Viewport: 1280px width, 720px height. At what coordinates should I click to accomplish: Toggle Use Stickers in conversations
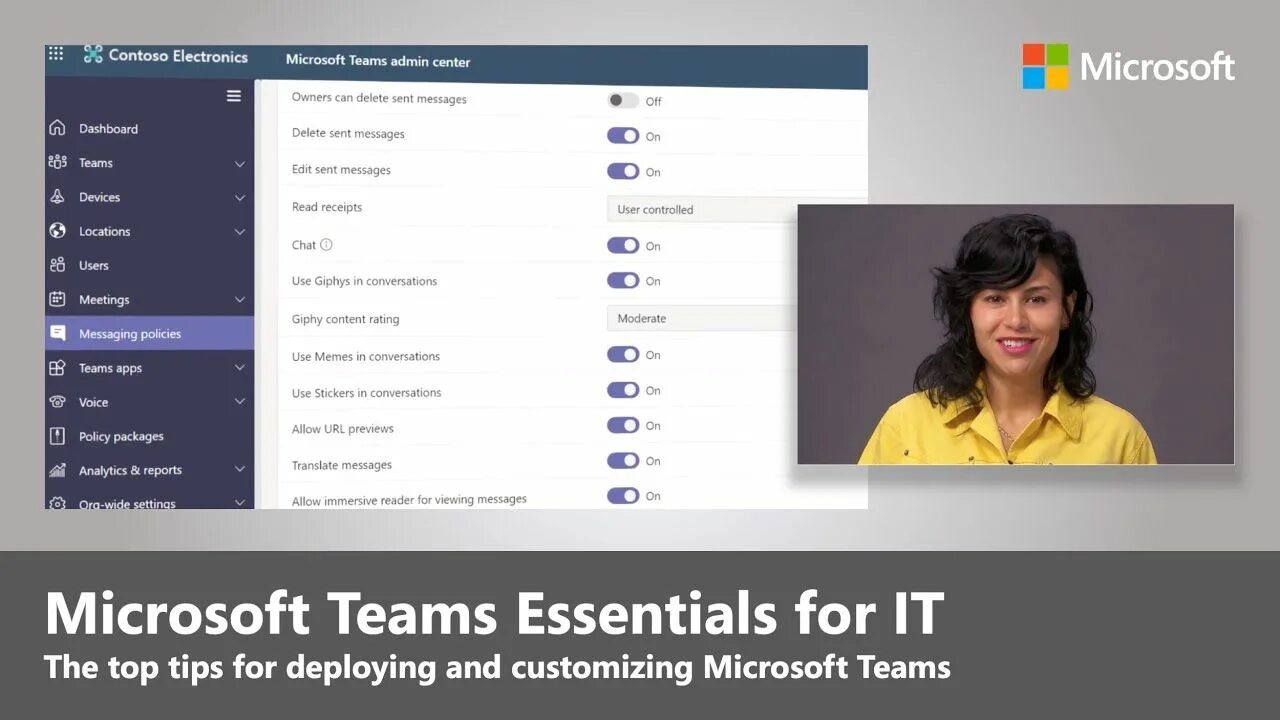[x=623, y=390]
